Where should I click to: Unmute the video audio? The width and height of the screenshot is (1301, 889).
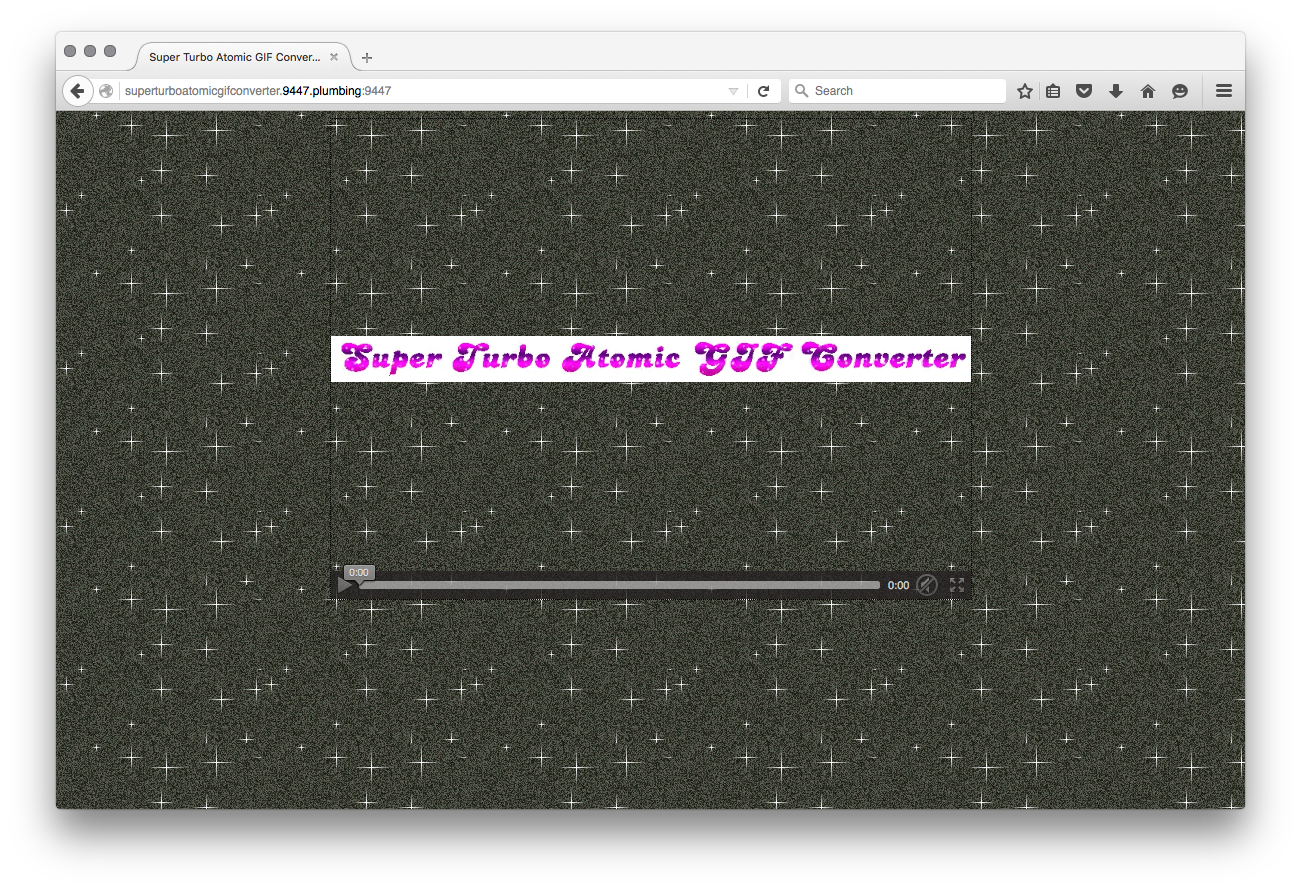click(927, 586)
